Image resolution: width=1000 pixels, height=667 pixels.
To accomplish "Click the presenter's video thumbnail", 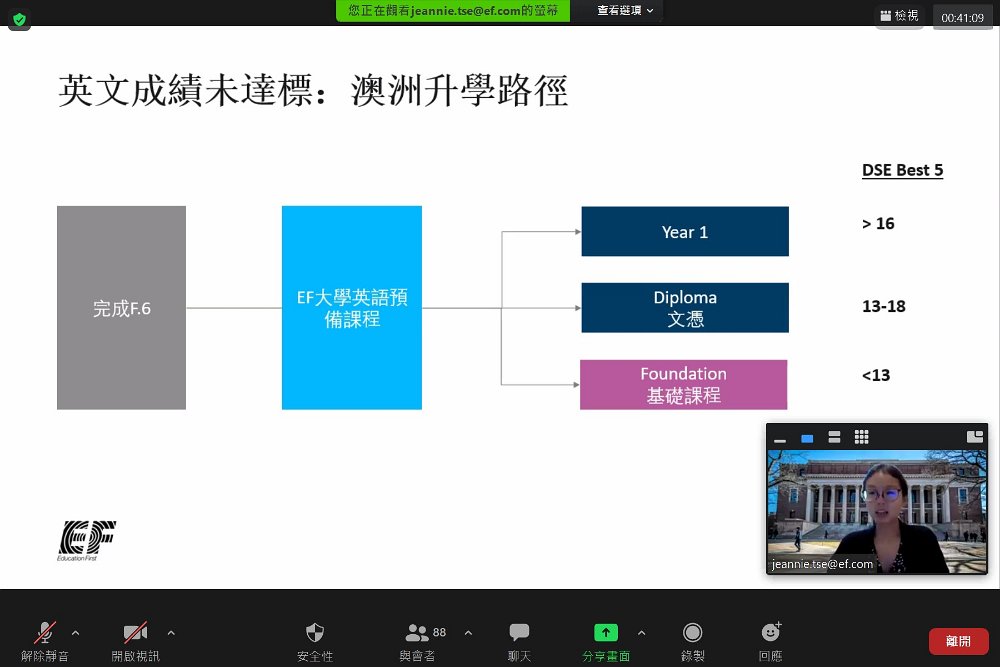I will (877, 511).
